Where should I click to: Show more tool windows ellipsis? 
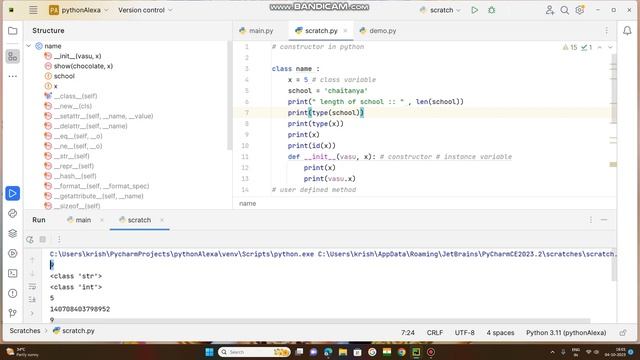13,76
